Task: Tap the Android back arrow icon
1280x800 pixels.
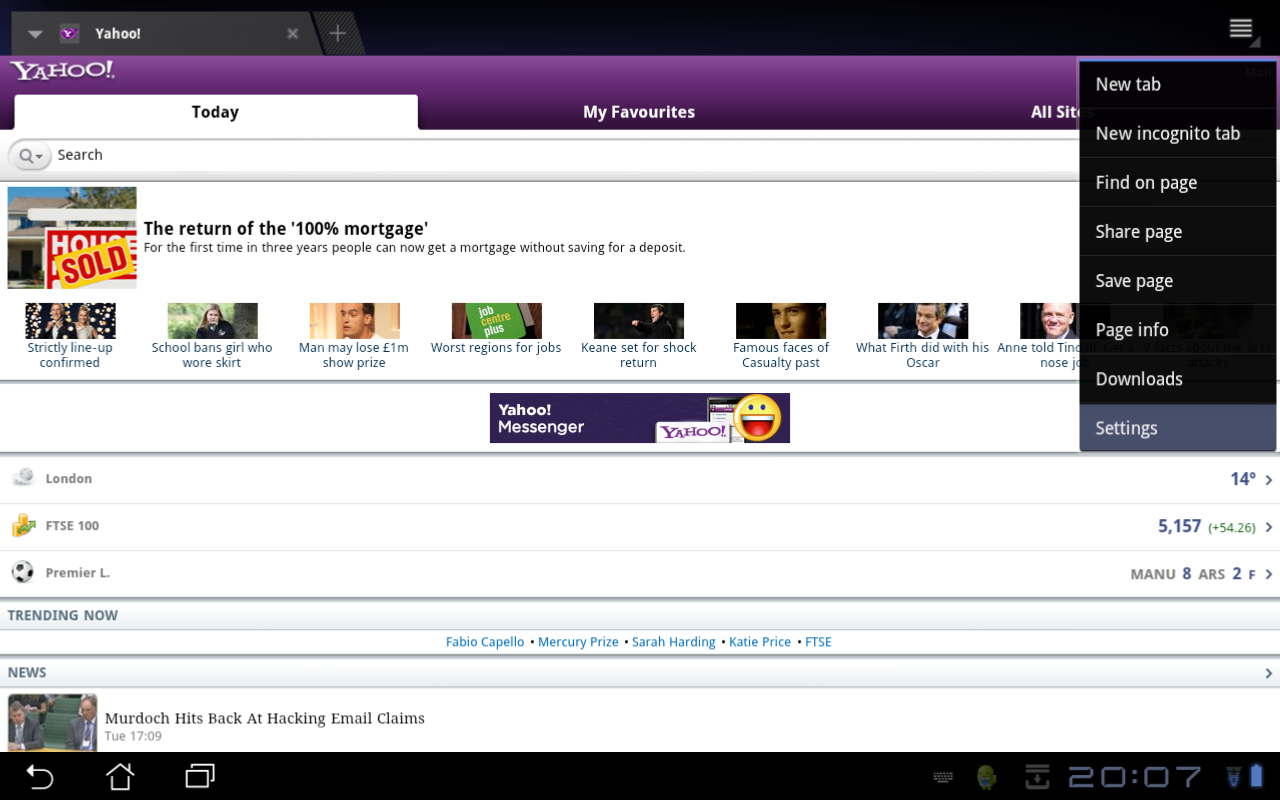Action: coord(39,776)
